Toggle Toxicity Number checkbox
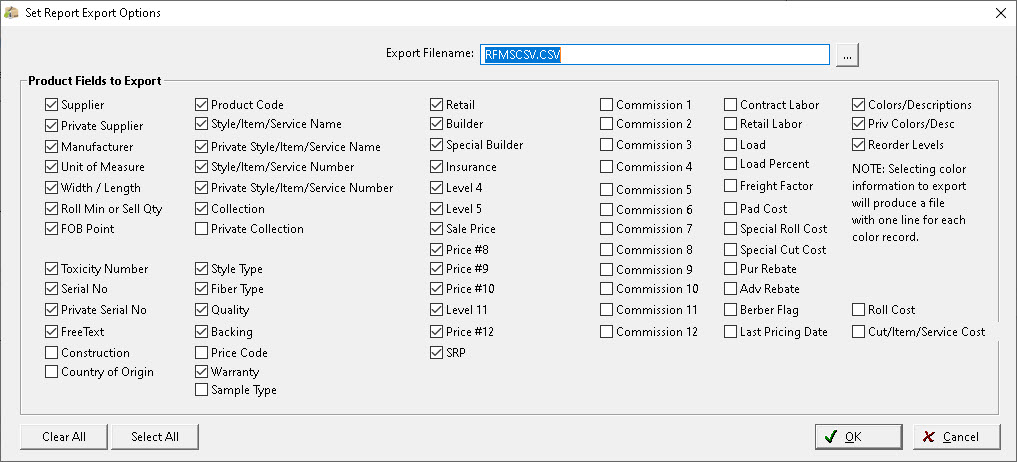This screenshot has height=462, width=1017. tap(51, 269)
